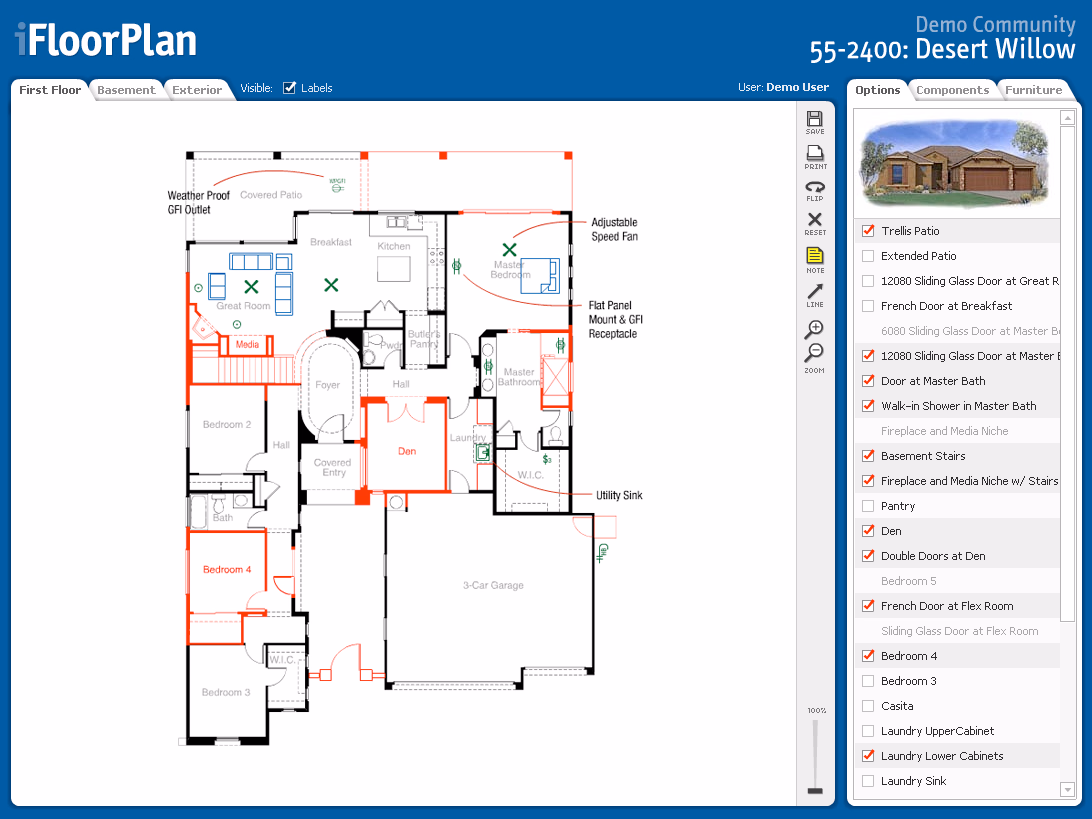Screen dimensions: 1092x819
Task: Select the Options tab
Action: 878,90
